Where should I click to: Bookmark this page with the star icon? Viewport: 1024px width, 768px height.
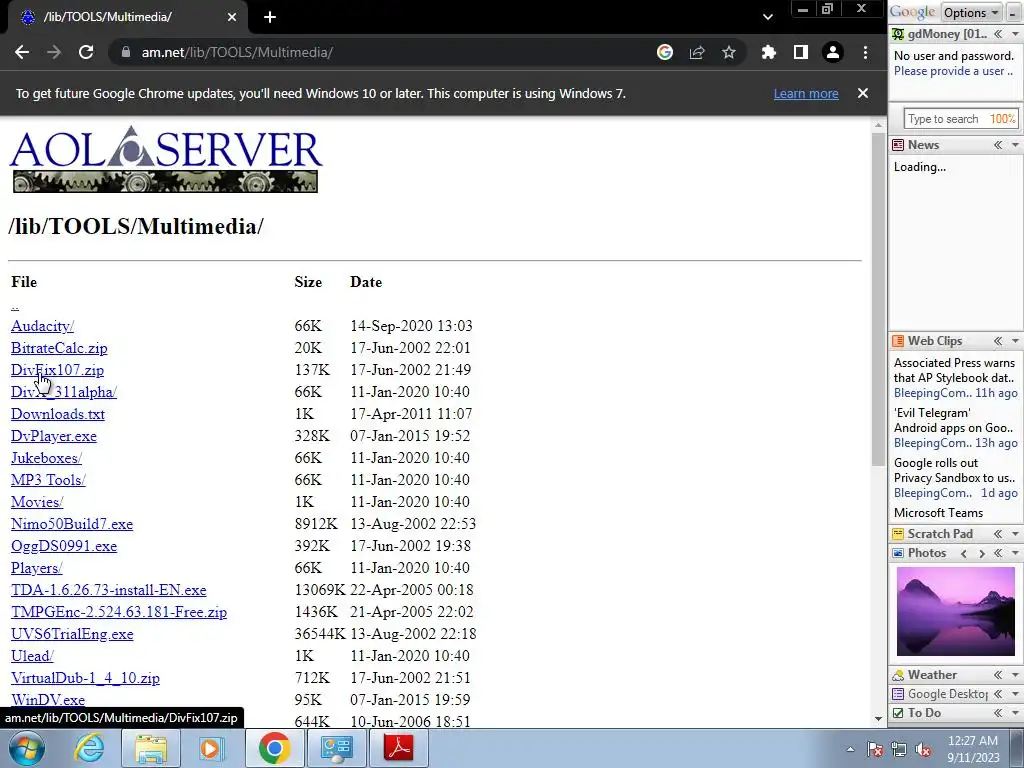coord(729,52)
